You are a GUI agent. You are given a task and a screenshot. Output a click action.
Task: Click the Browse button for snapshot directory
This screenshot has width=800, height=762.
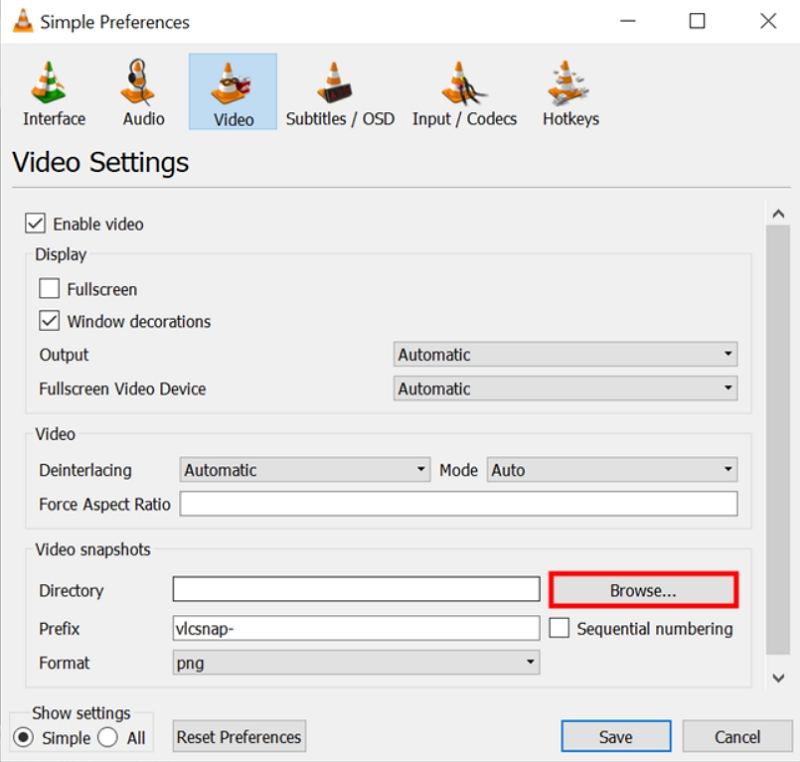click(x=643, y=590)
